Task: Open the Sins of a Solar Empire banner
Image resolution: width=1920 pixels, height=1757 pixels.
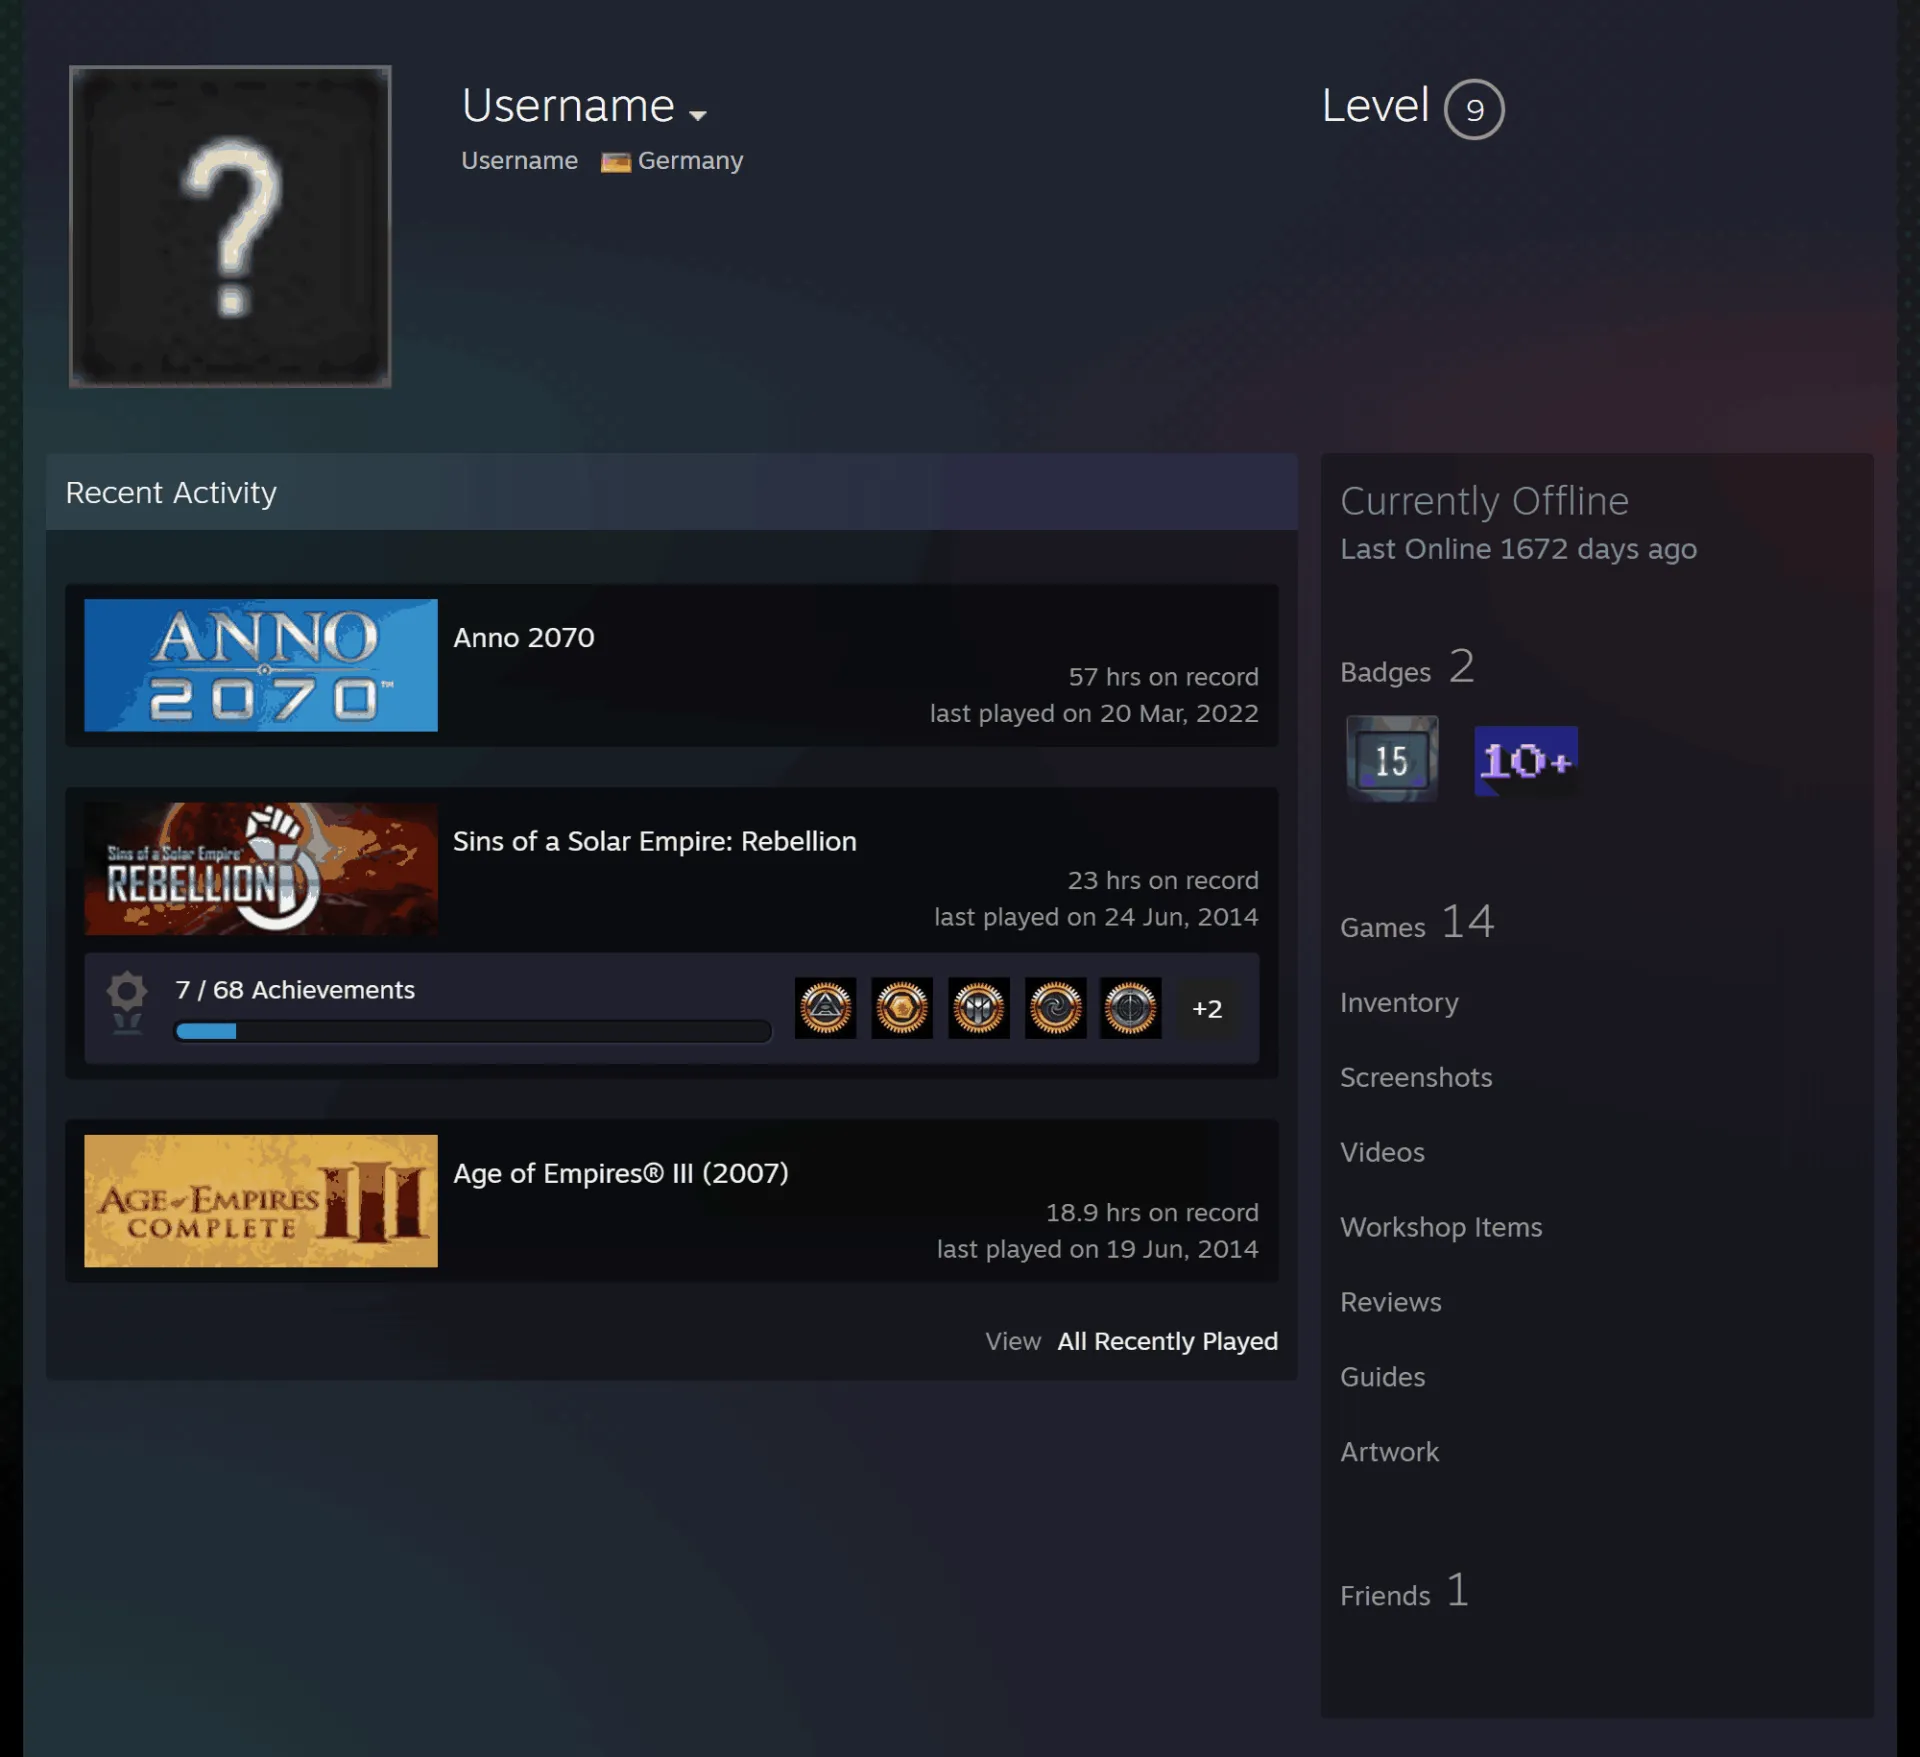Action: tap(261, 869)
